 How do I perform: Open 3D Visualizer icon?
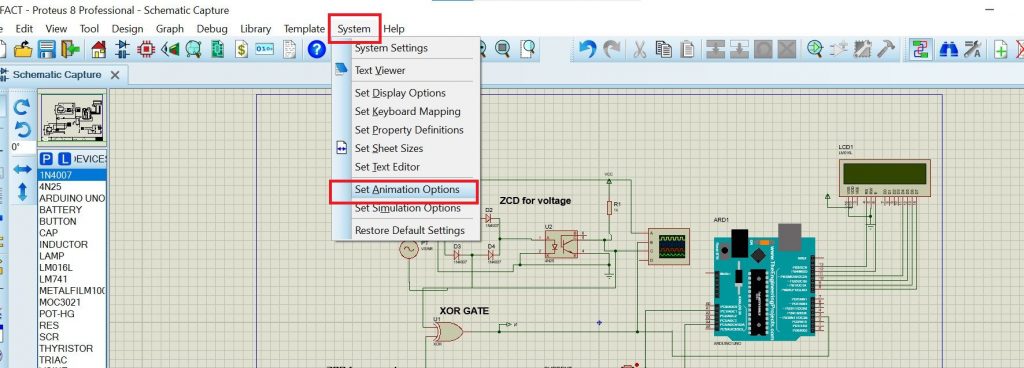170,49
